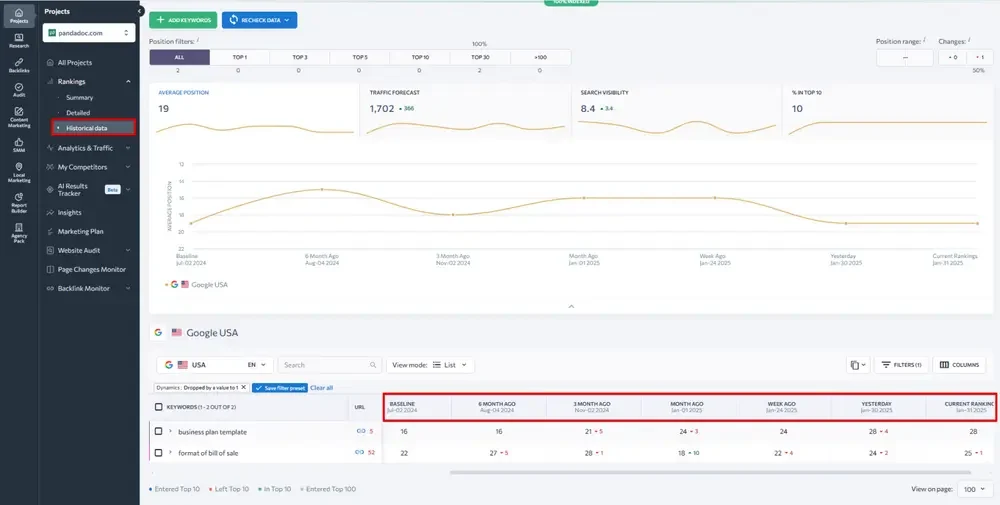The width and height of the screenshot is (1000, 505).
Task: Select the >100 position filter
Action: pyautogui.click(x=541, y=57)
